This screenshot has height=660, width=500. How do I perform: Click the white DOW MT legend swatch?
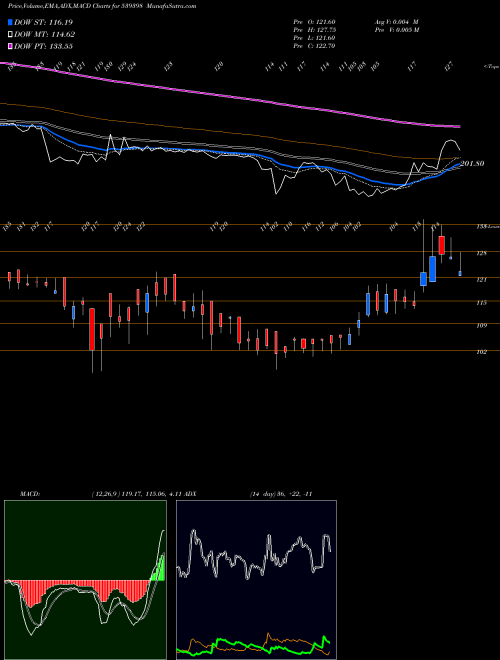pos(10,34)
